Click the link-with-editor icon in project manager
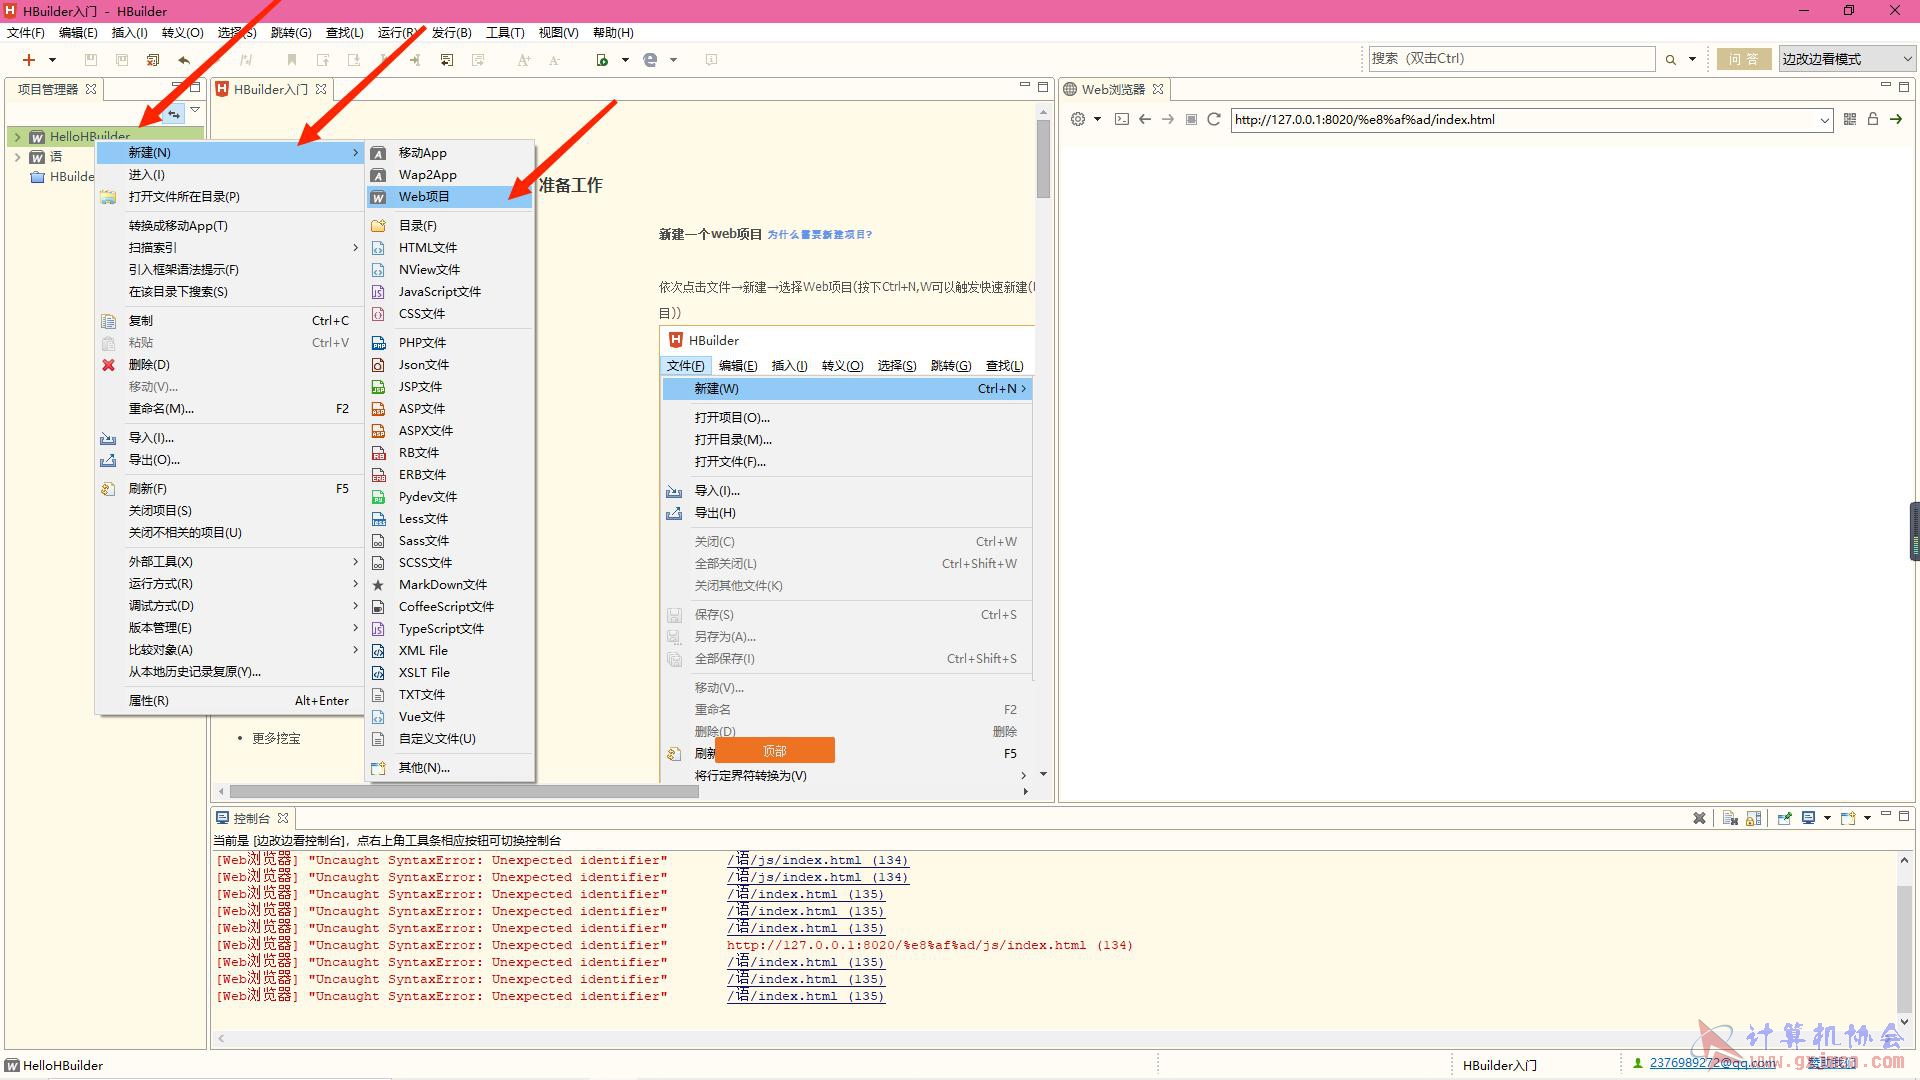1920x1080 pixels. [x=174, y=114]
